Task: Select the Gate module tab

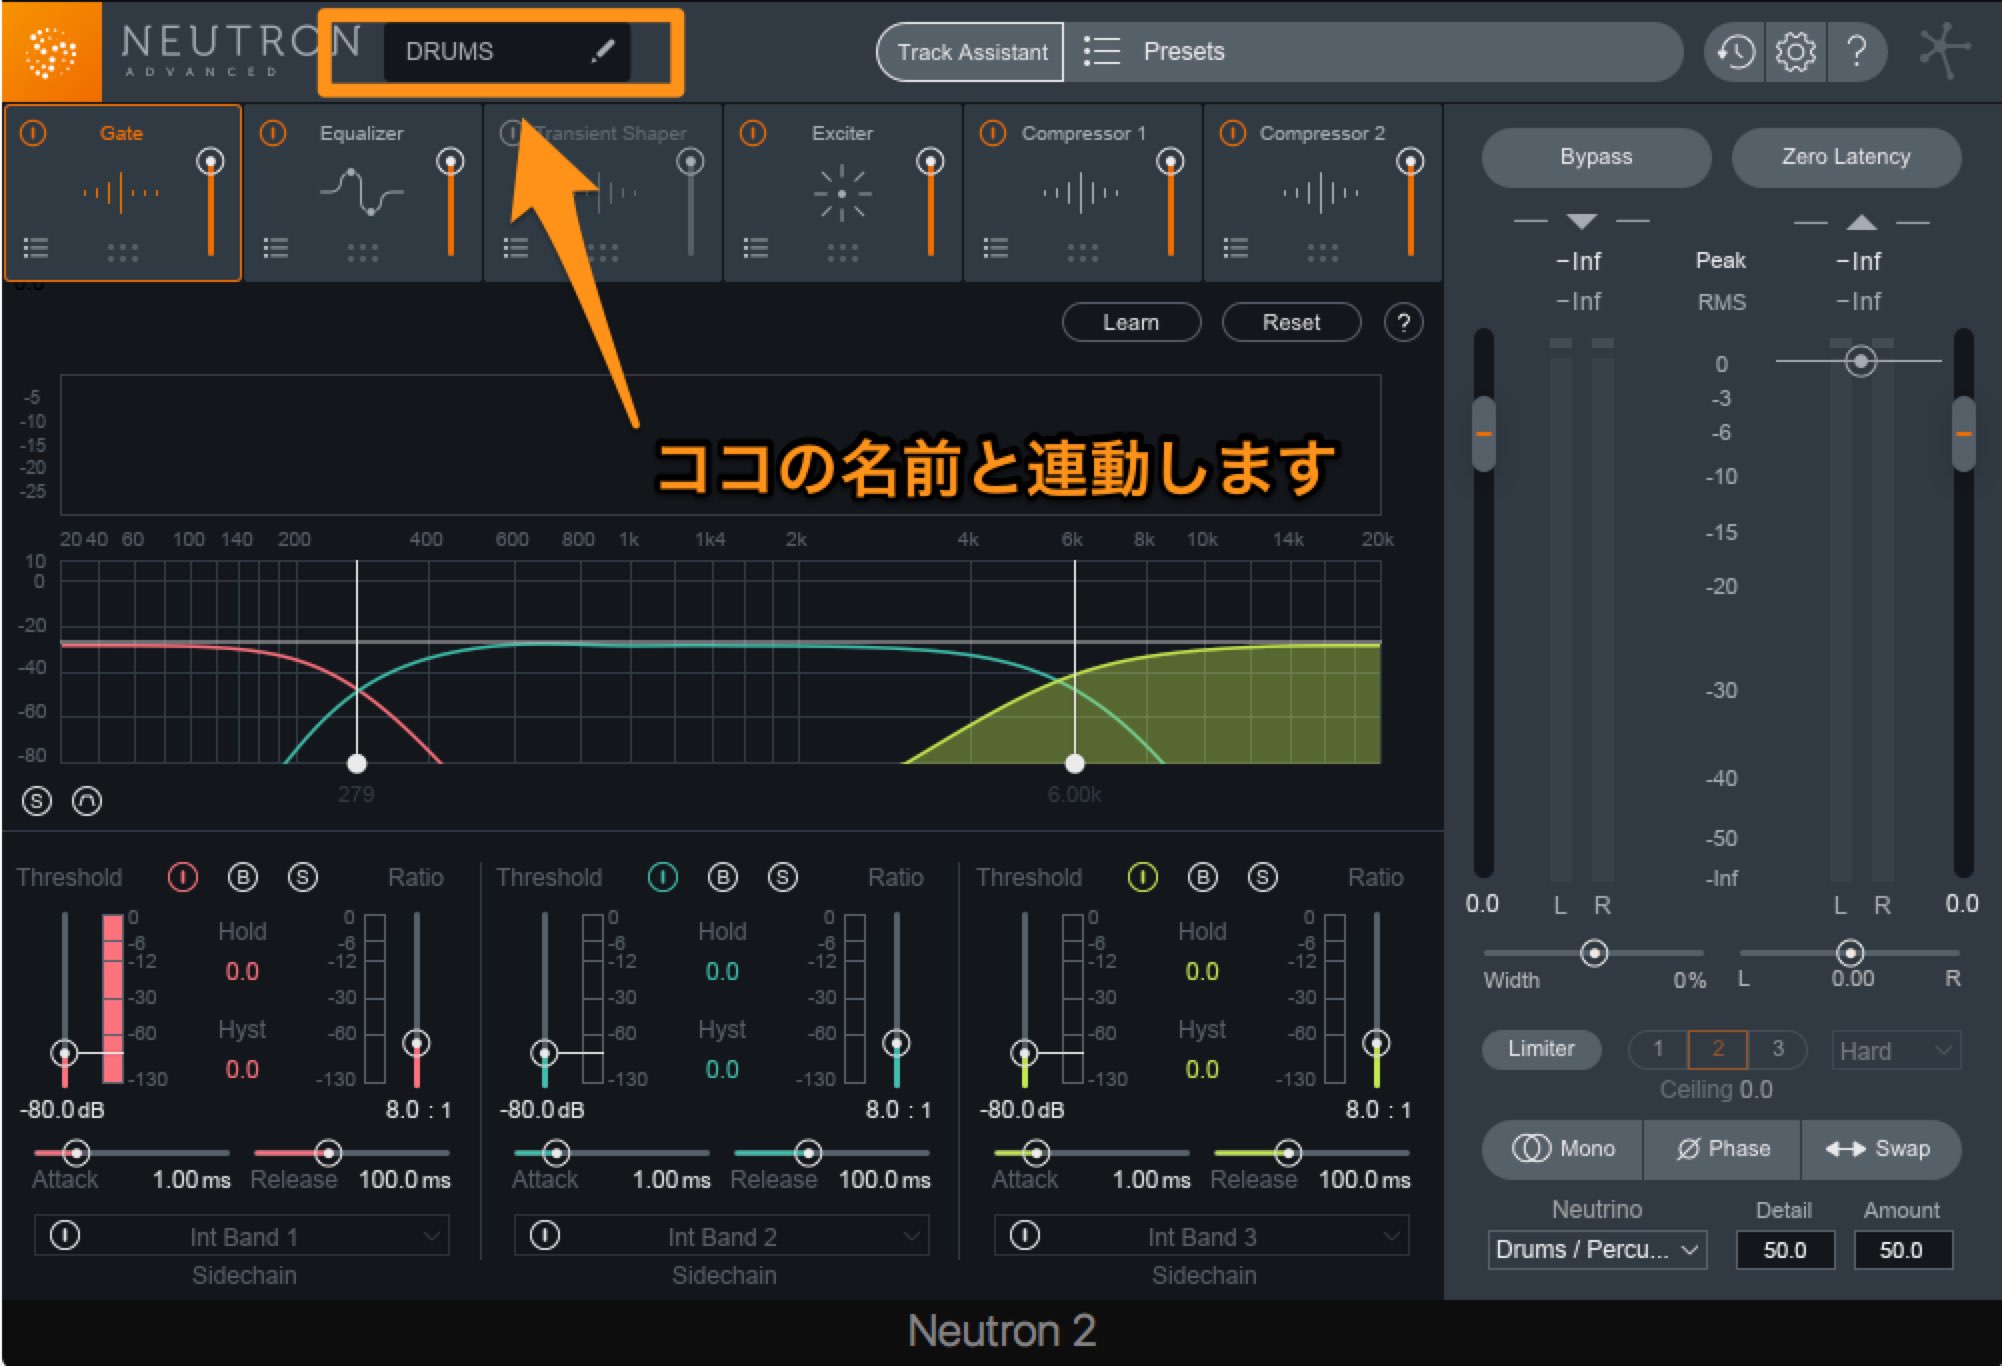Action: pos(123,193)
